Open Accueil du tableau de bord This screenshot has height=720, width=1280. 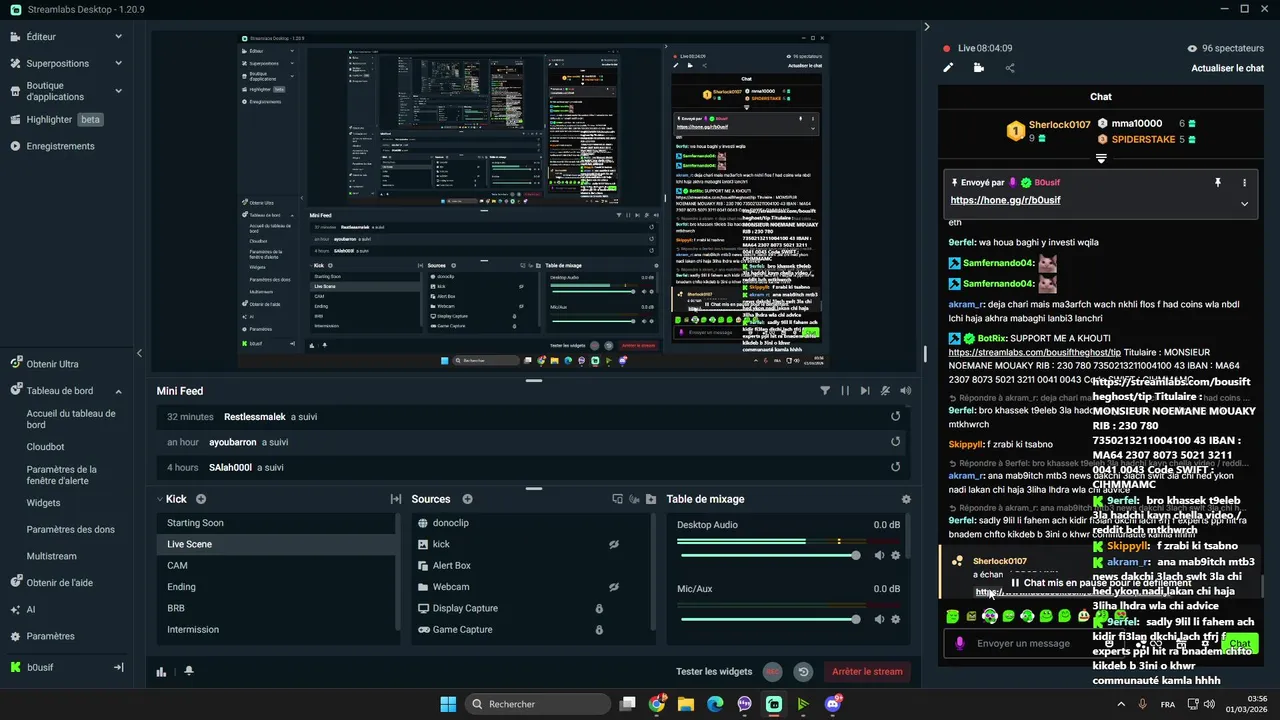click(x=71, y=419)
